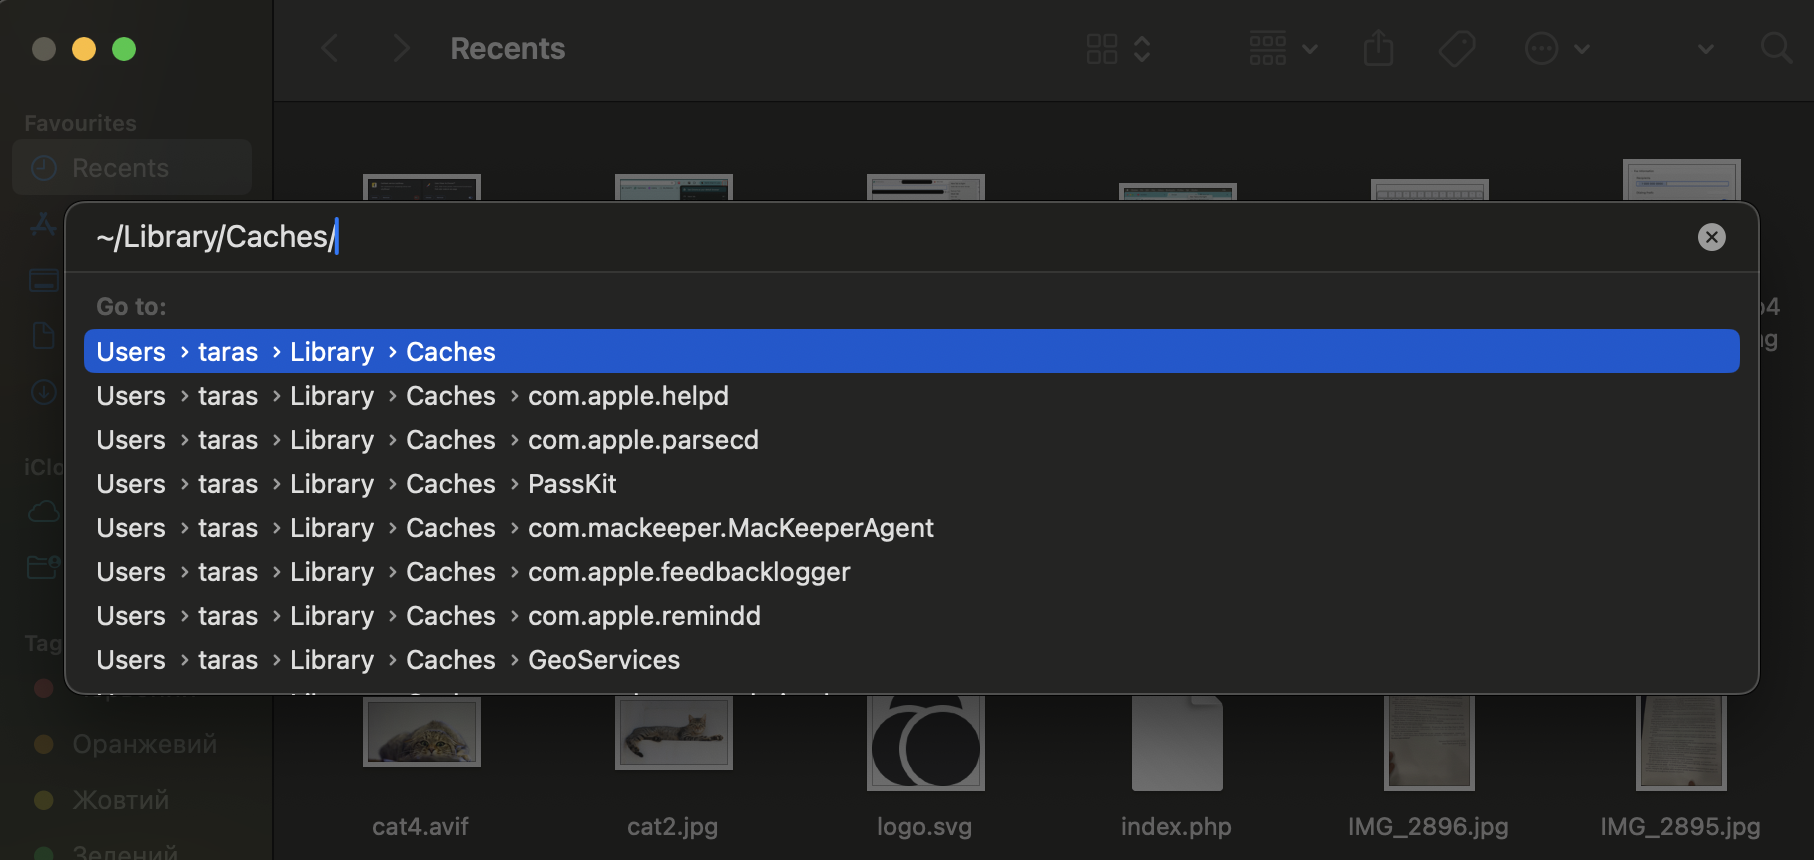Select Recents in the sidebar
Image resolution: width=1814 pixels, height=860 pixels.
pos(132,168)
